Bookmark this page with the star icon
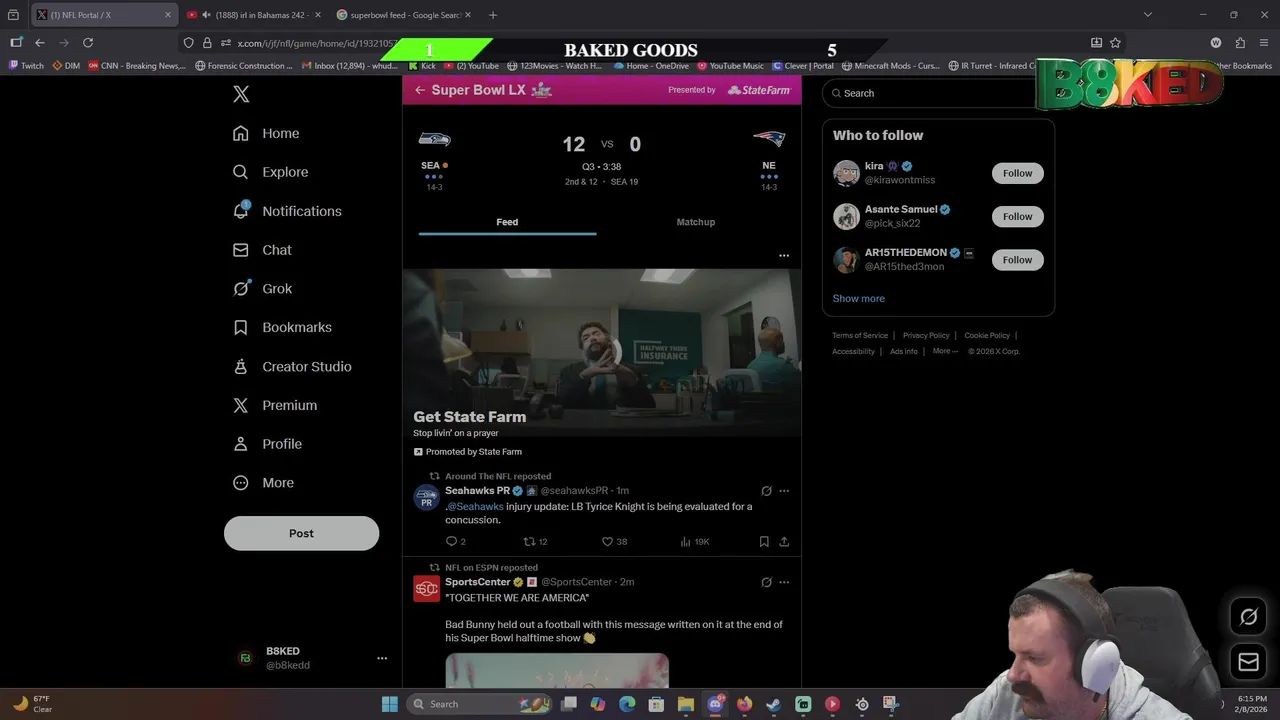The height and width of the screenshot is (720, 1280). point(1115,43)
